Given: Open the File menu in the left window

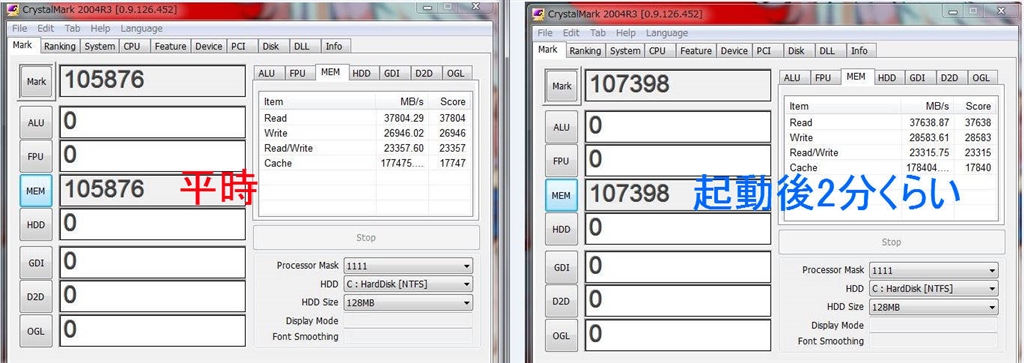Looking at the screenshot, I should pyautogui.click(x=19, y=29).
